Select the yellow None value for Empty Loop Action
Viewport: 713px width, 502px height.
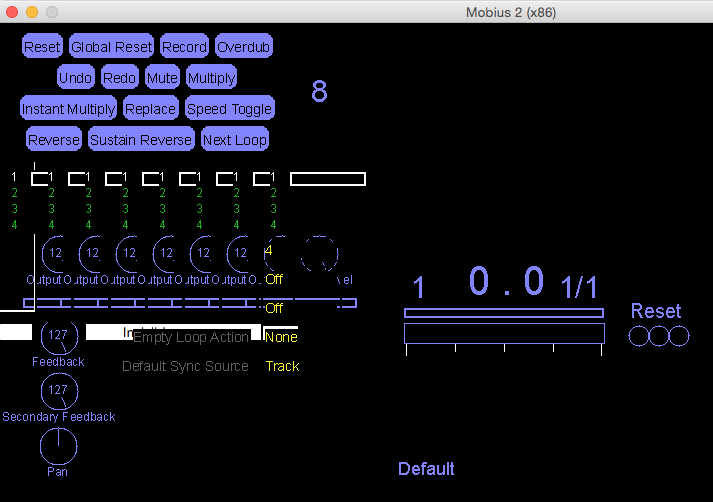pos(281,337)
